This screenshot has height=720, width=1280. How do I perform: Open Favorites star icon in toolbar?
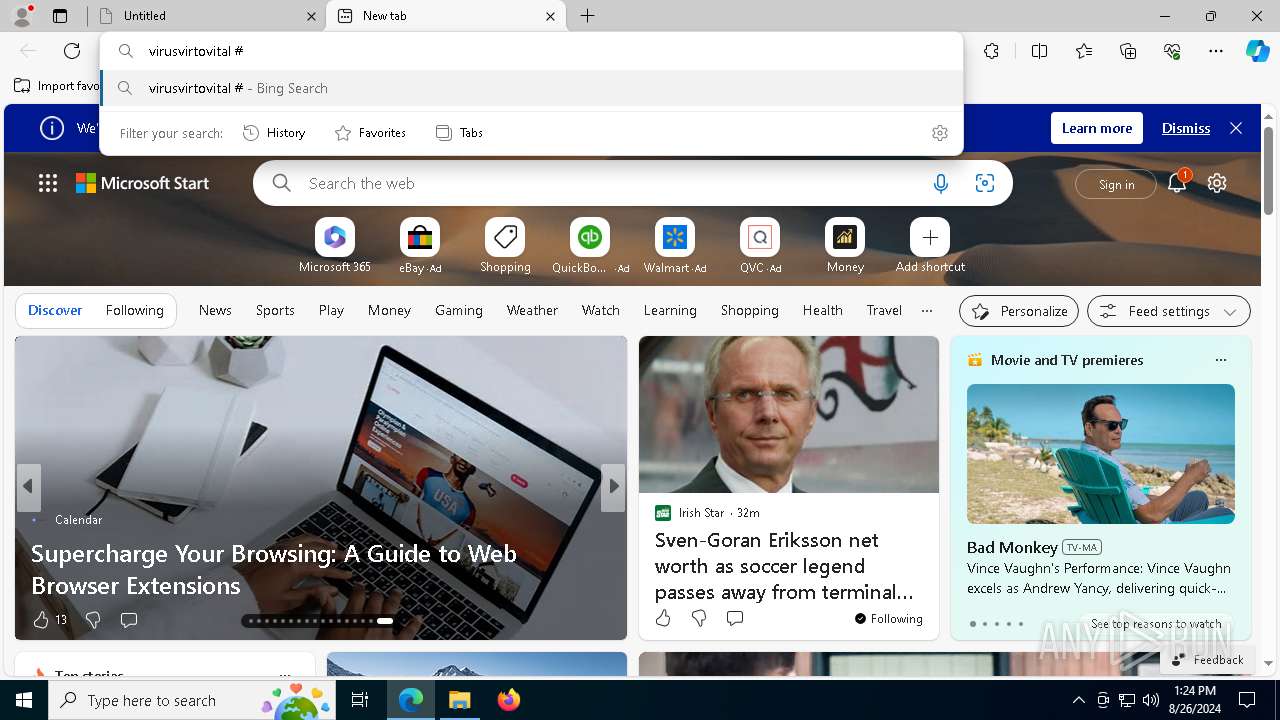[x=1084, y=51]
